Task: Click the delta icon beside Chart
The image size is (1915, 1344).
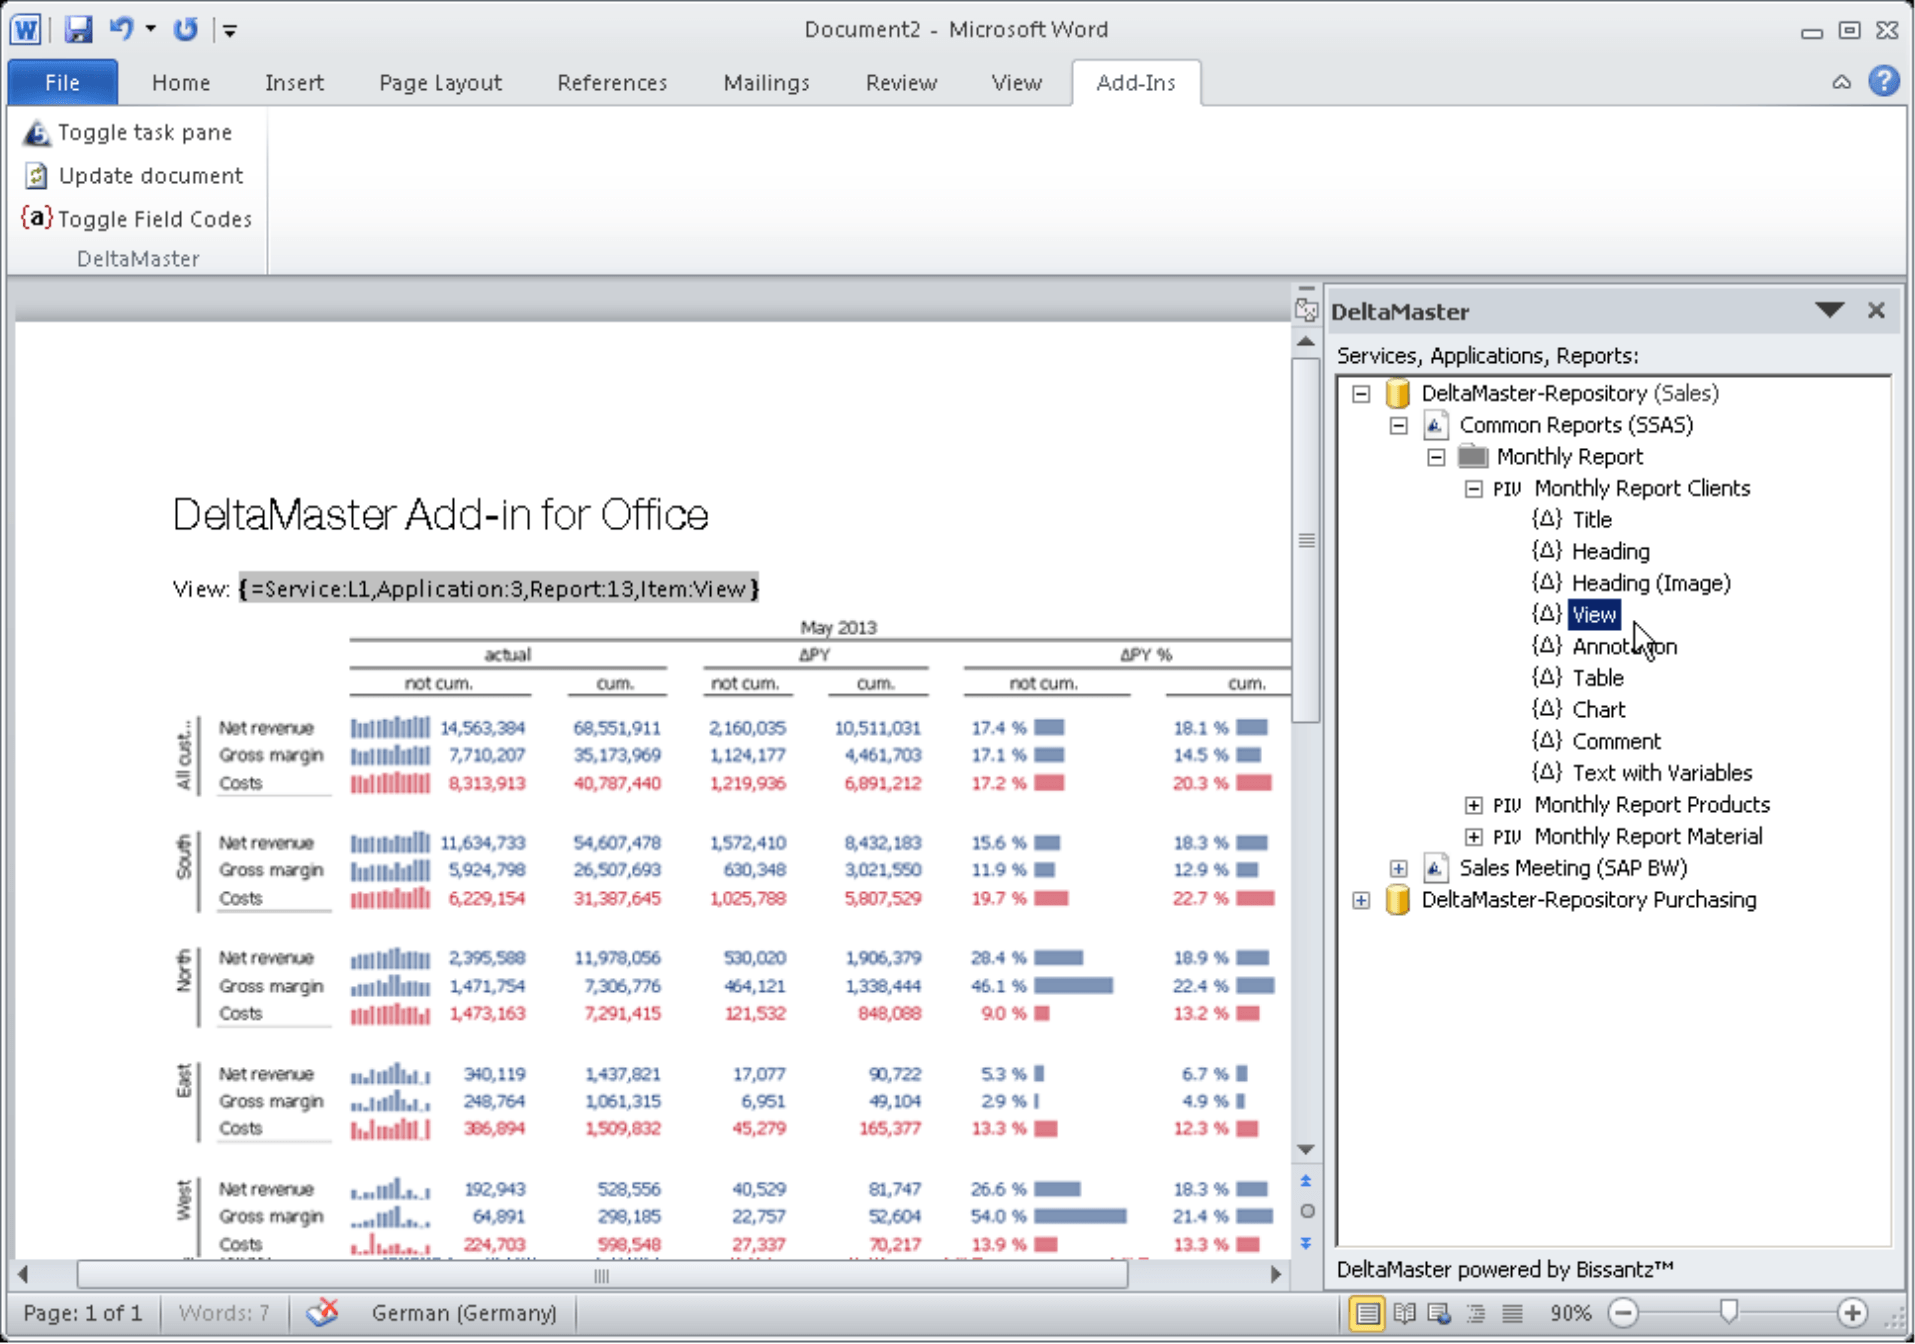Action: pos(1547,709)
